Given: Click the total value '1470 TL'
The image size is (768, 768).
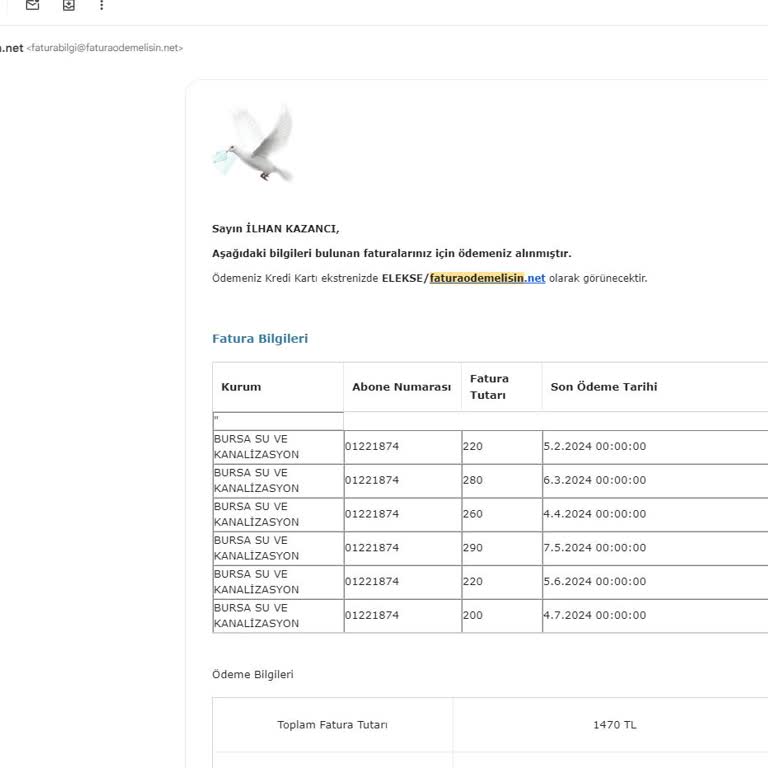Looking at the screenshot, I should pyautogui.click(x=615, y=725).
